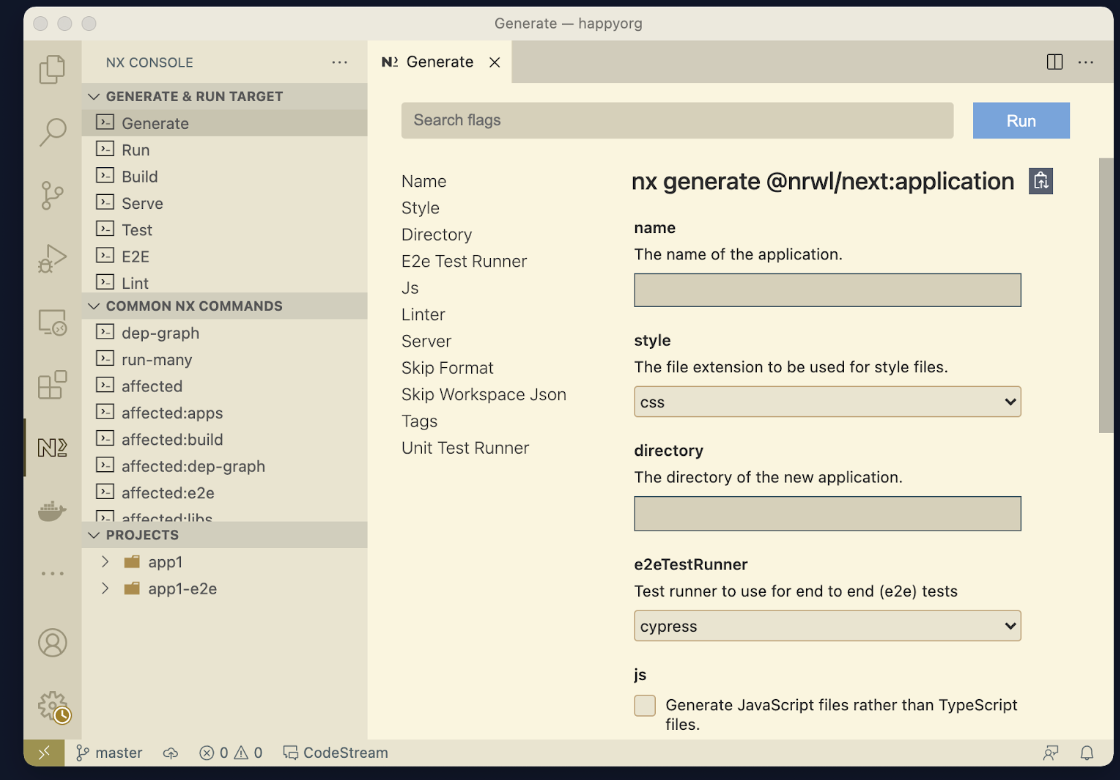Open the Search view icon
1120x780 pixels.
point(52,131)
